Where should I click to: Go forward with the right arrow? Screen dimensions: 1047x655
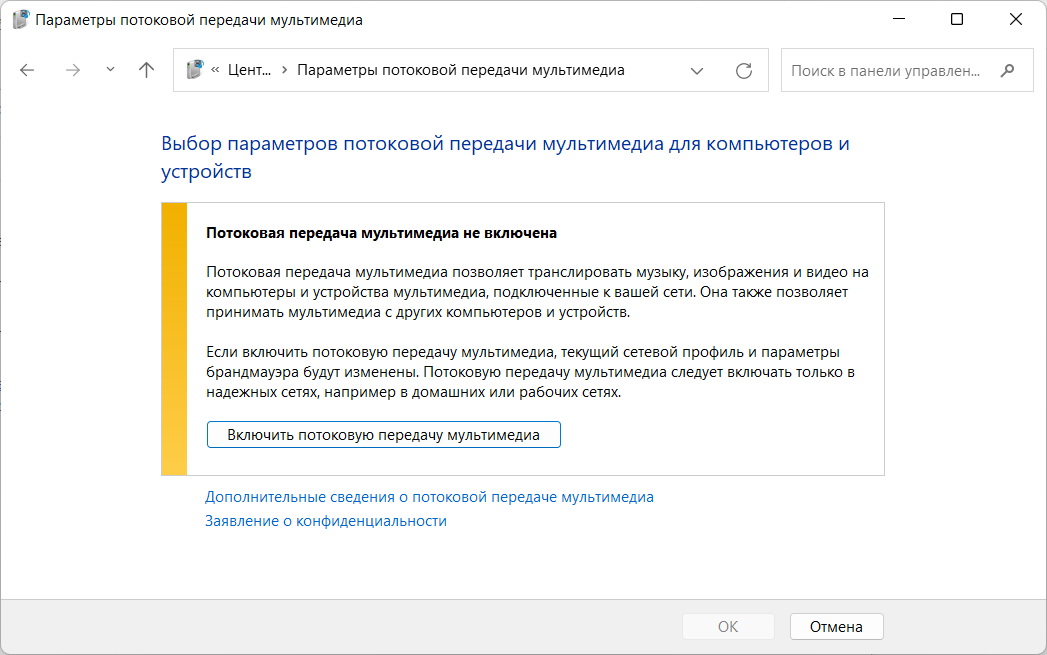[73, 70]
